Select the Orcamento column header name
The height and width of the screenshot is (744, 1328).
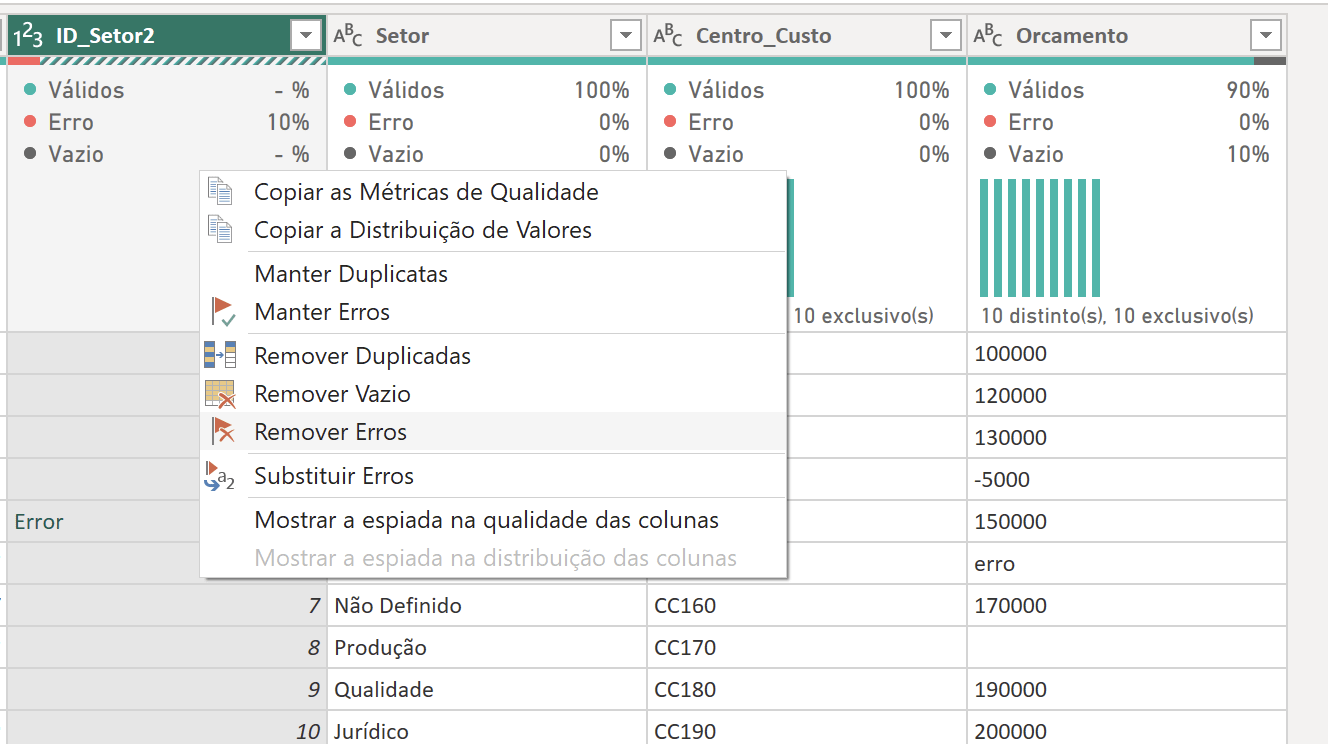coord(1072,36)
